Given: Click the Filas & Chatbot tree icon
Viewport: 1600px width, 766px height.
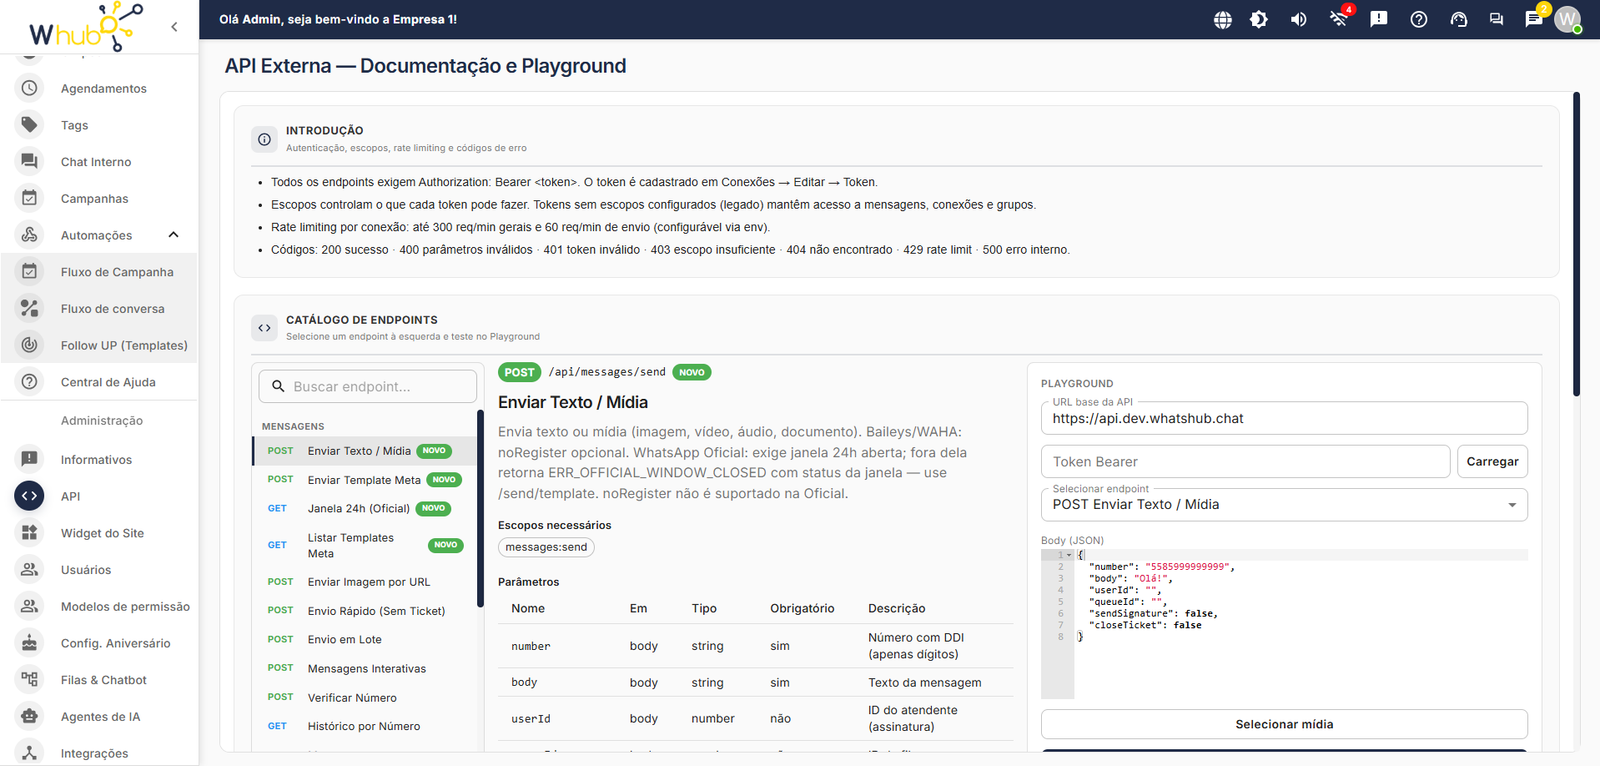Looking at the screenshot, I should click(x=30, y=680).
